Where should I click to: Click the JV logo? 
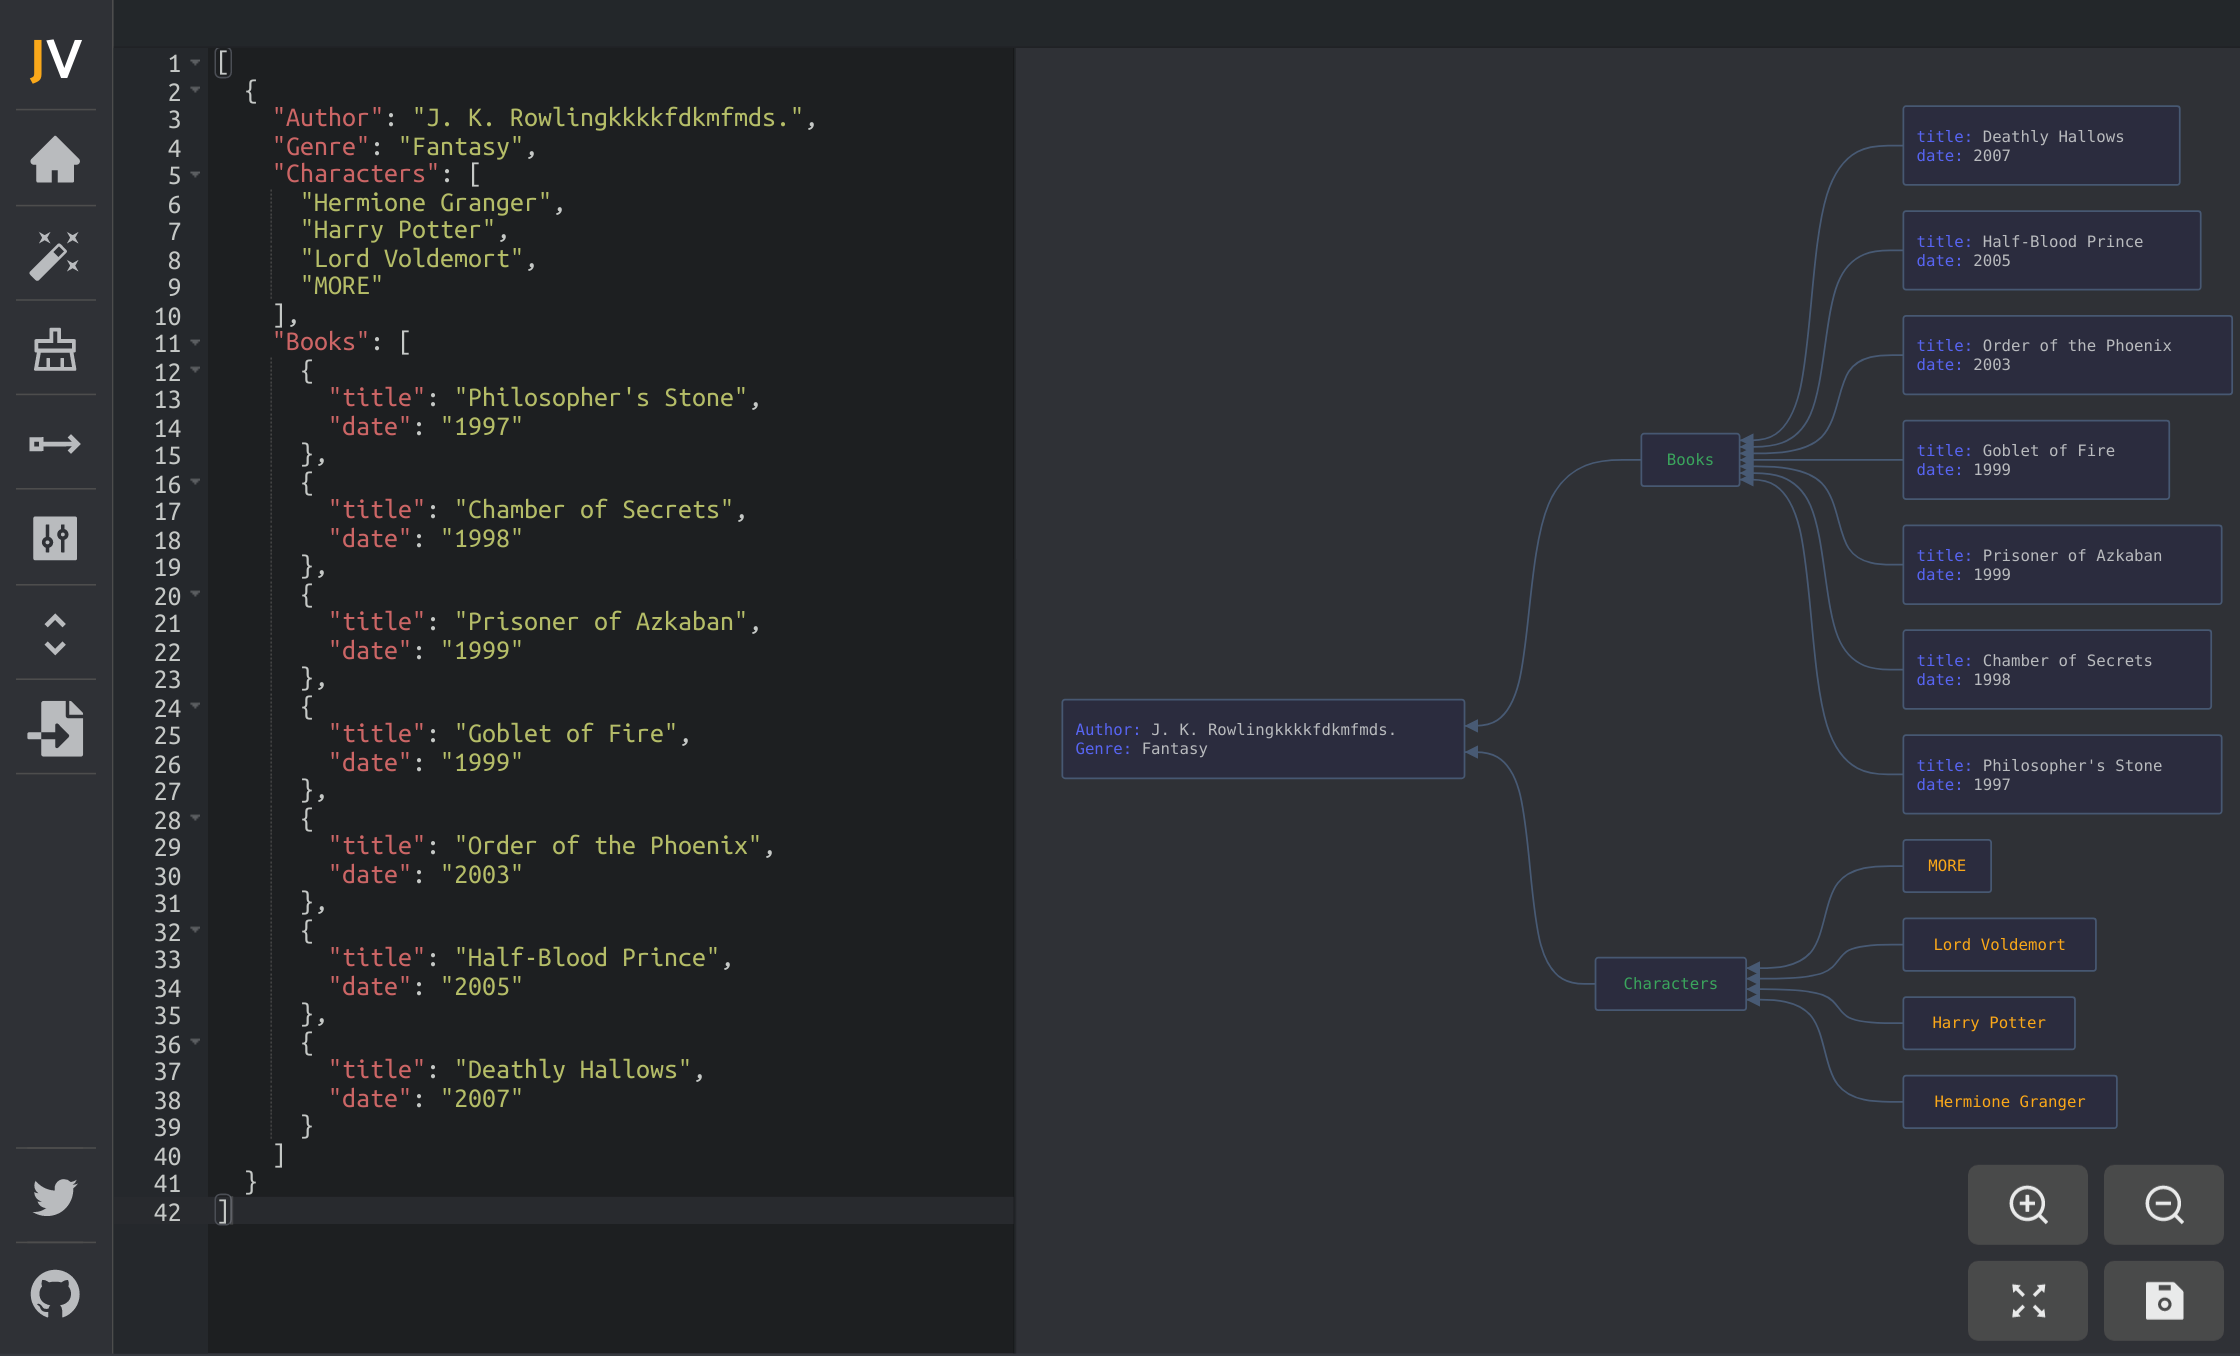pos(55,60)
